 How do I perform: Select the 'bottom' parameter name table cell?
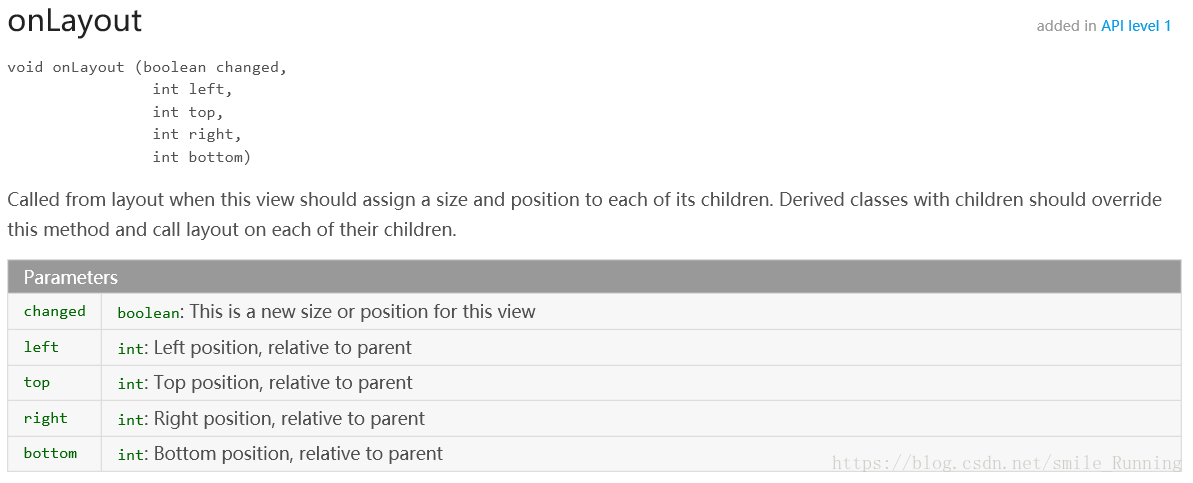pos(51,453)
